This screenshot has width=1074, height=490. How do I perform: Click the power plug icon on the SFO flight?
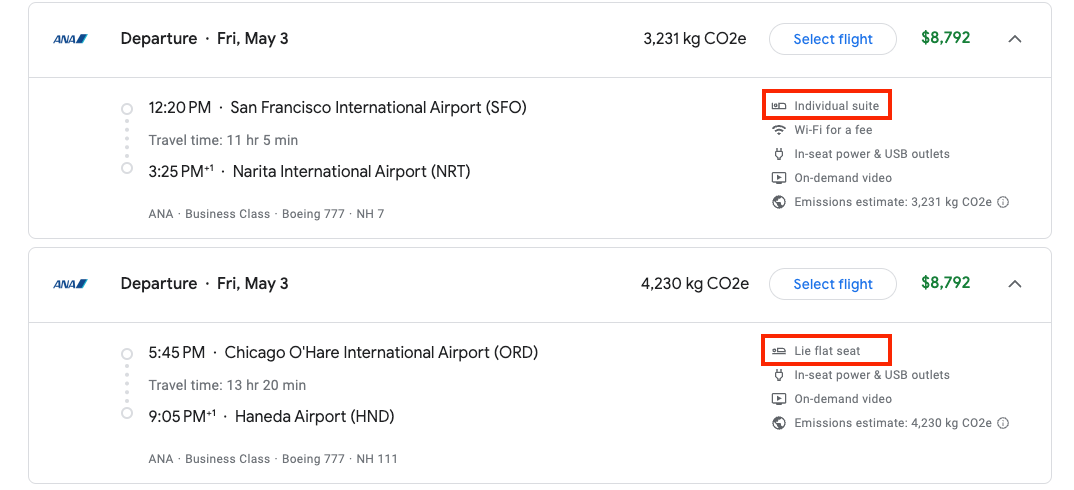click(x=779, y=154)
